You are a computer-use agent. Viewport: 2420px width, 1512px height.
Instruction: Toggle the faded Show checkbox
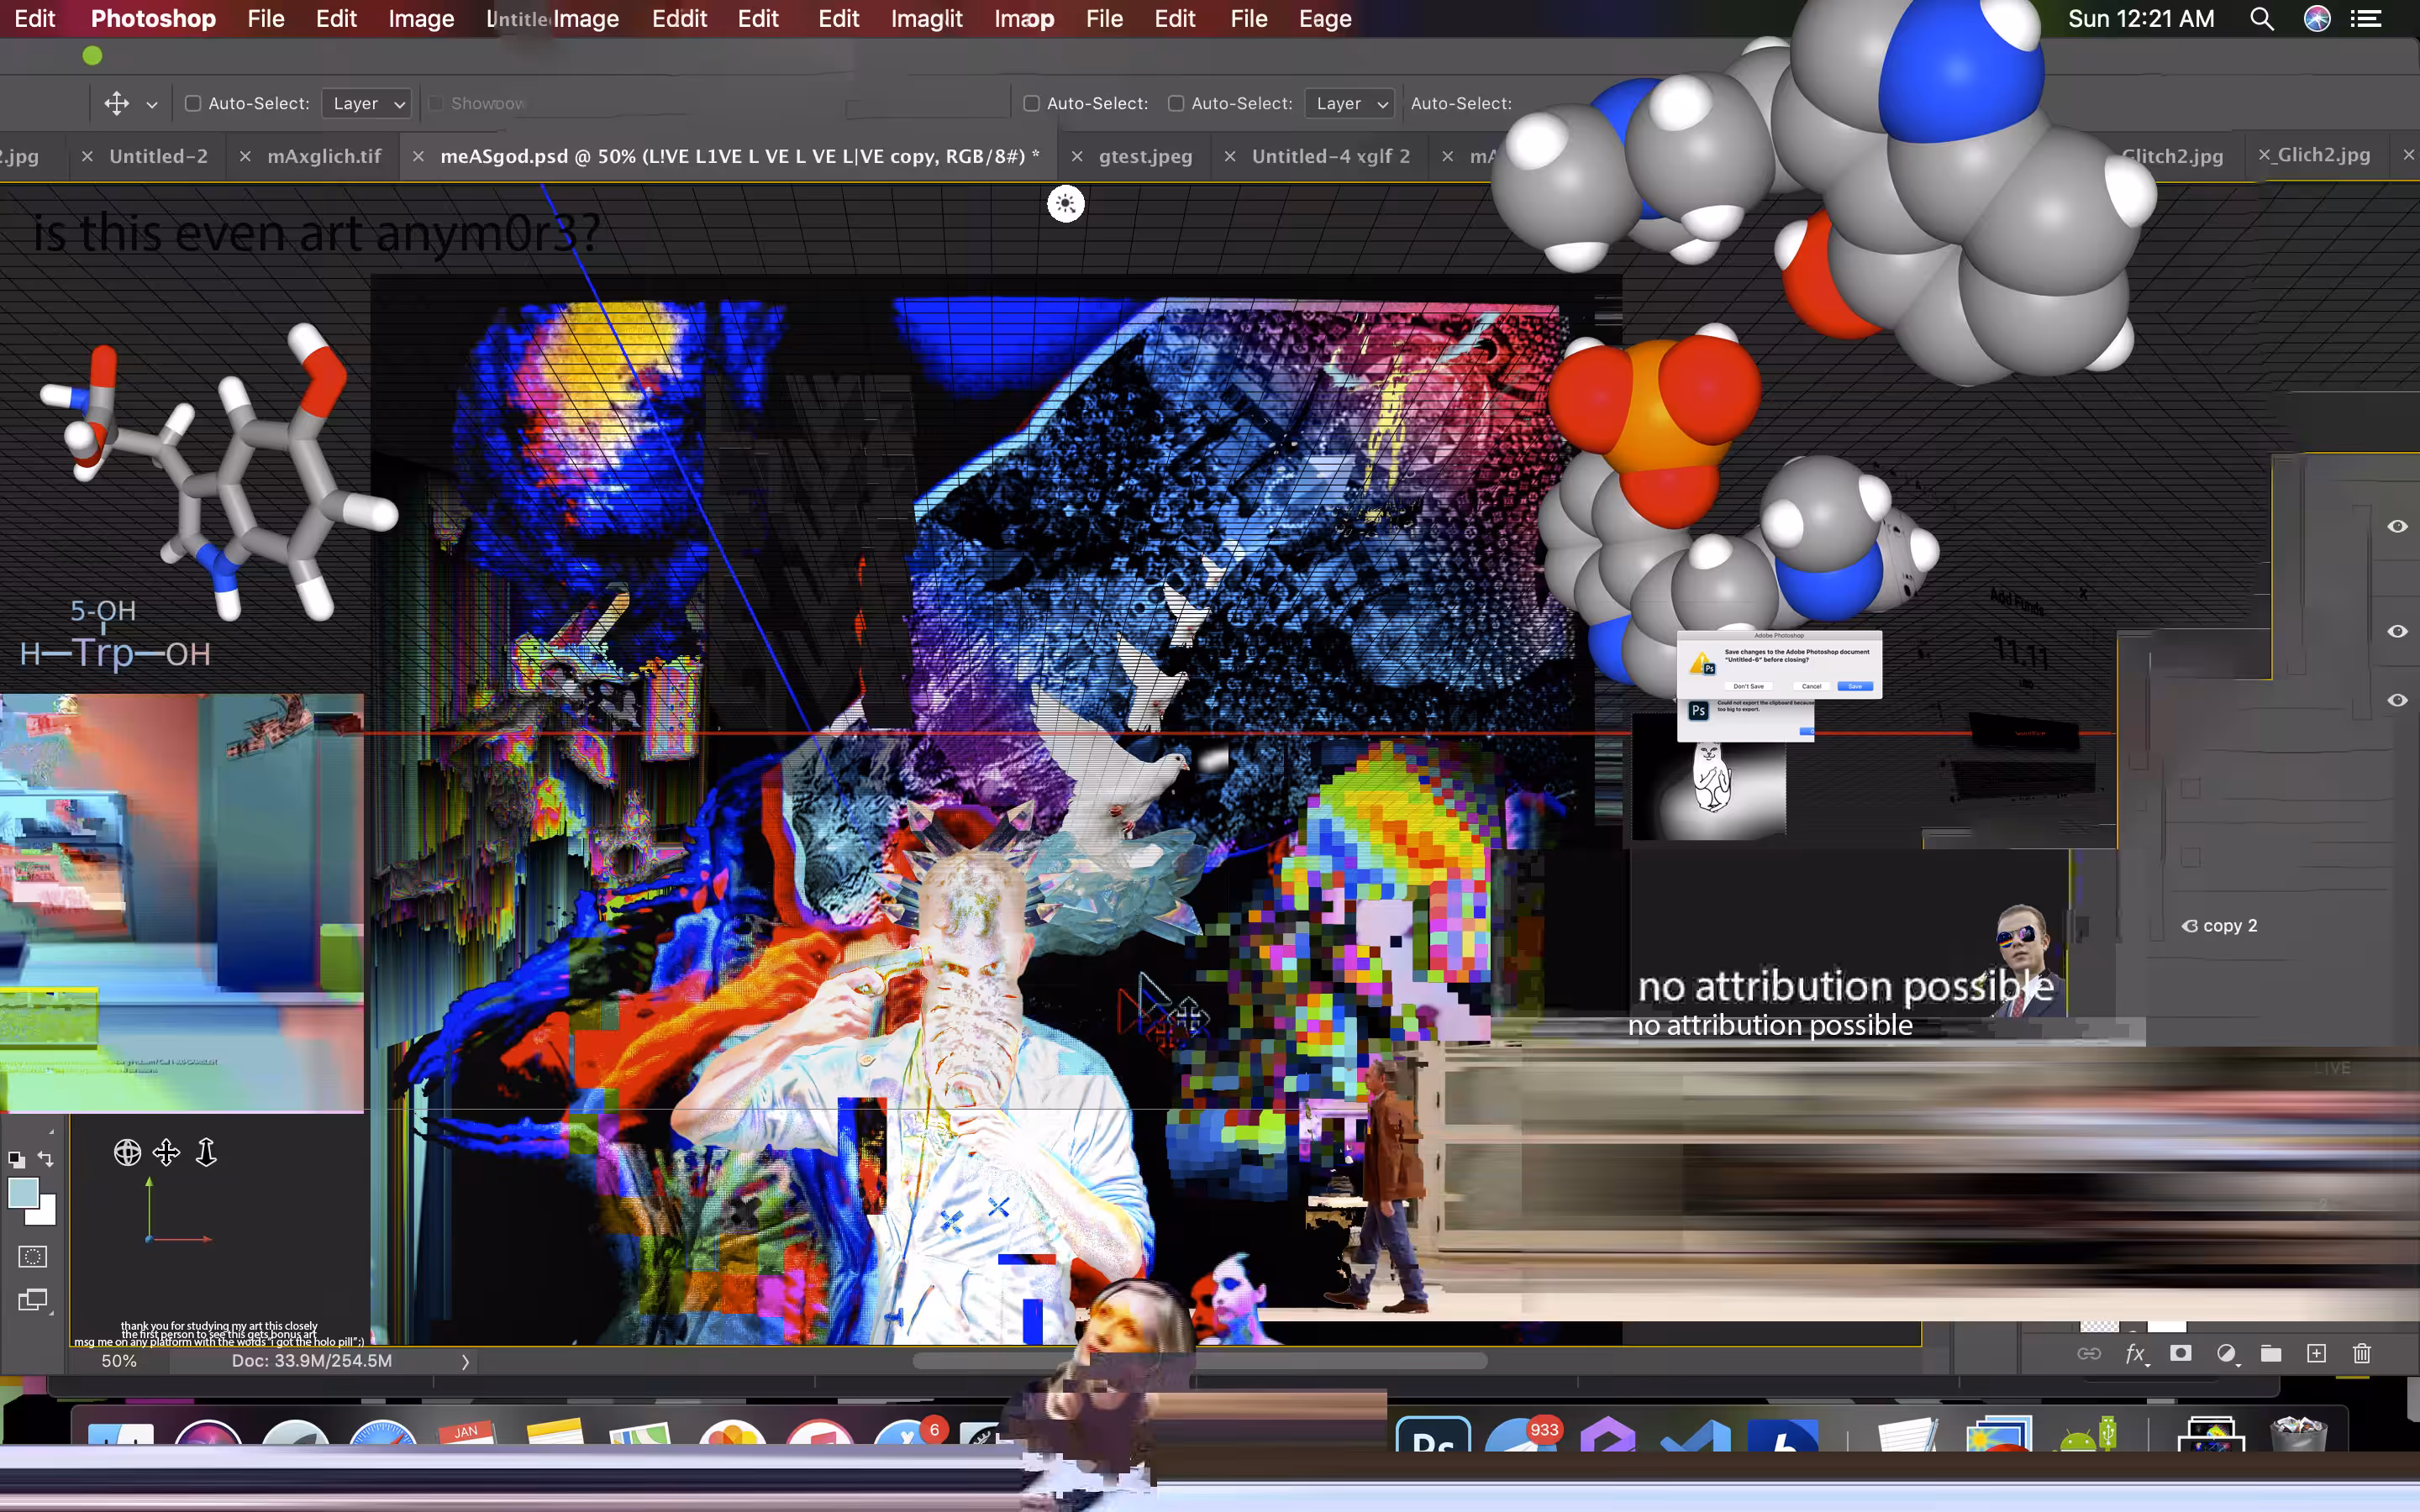click(436, 103)
